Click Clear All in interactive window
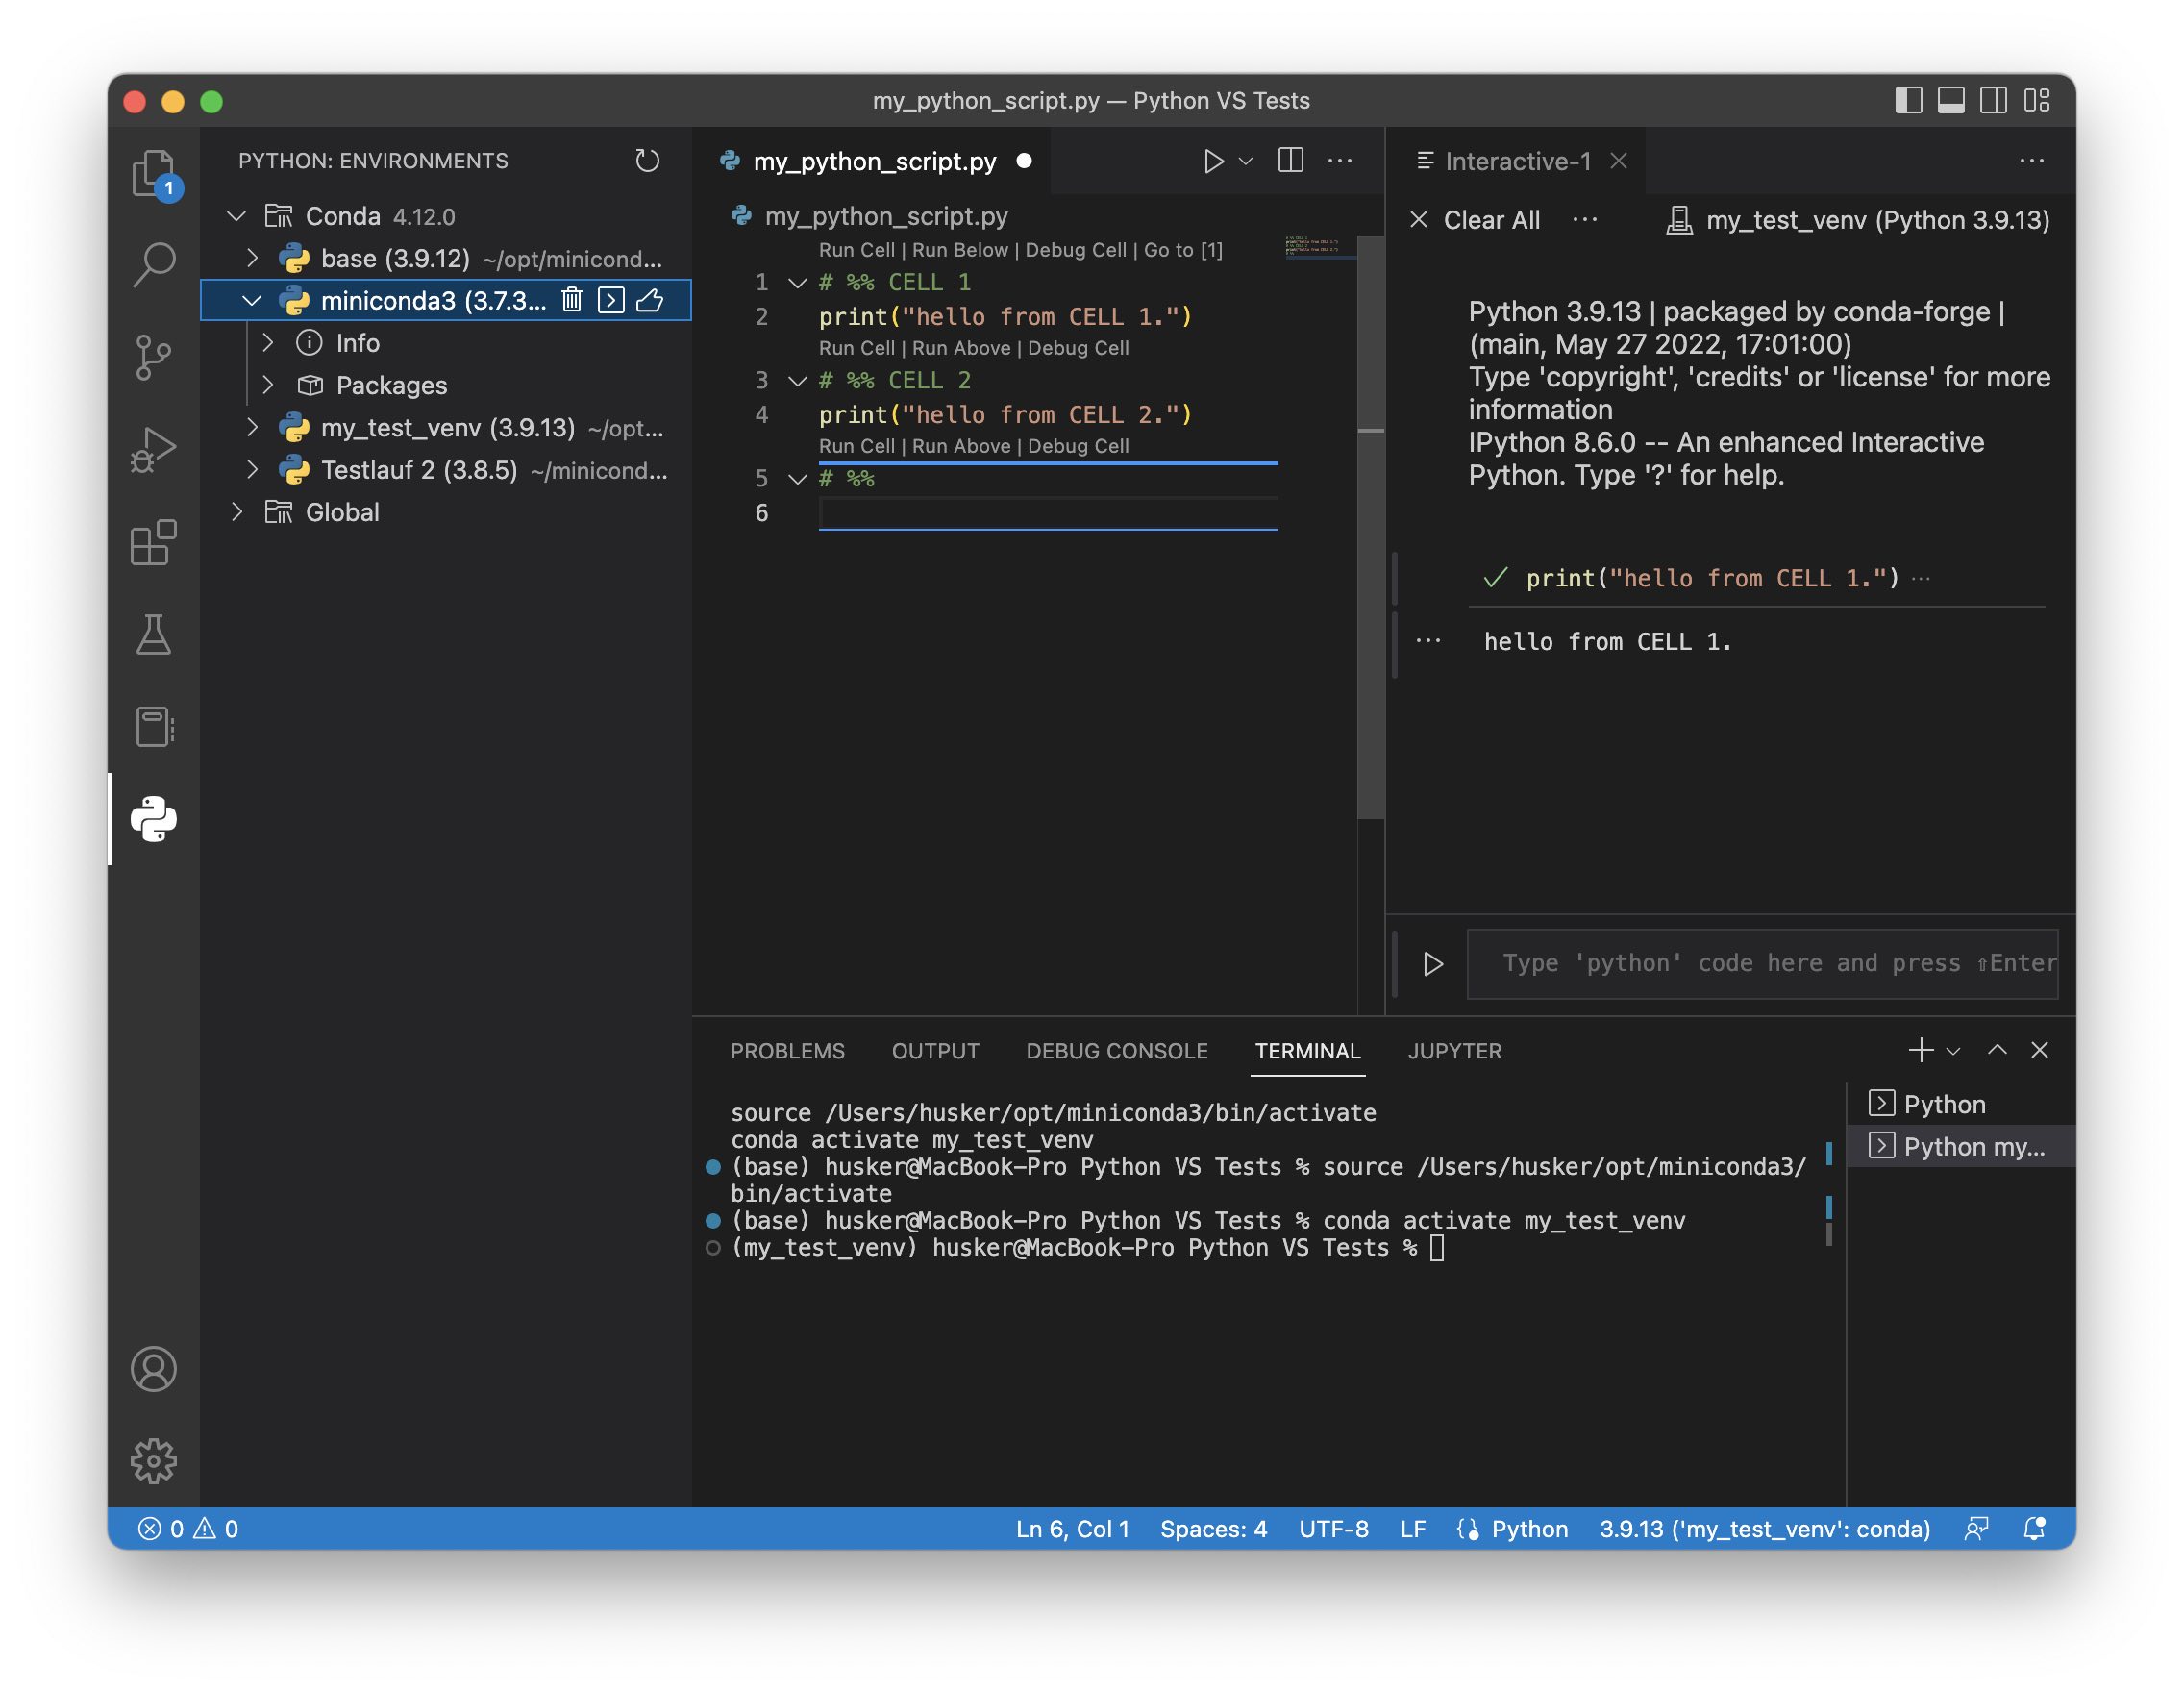Image resolution: width=2184 pixels, height=1692 pixels. [1475, 220]
